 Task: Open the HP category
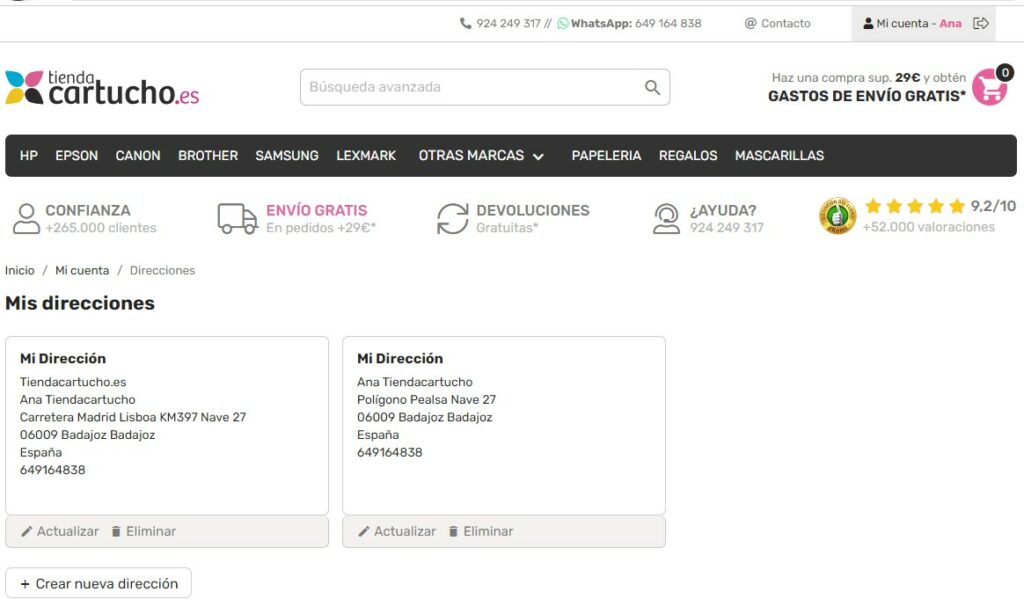29,155
